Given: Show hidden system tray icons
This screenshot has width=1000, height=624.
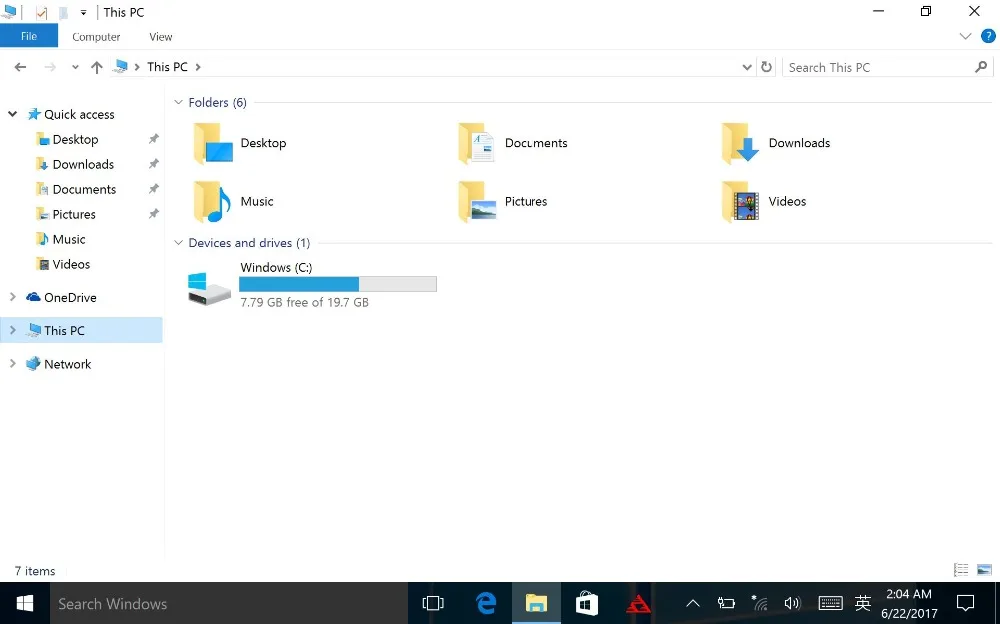Looking at the screenshot, I should (693, 603).
